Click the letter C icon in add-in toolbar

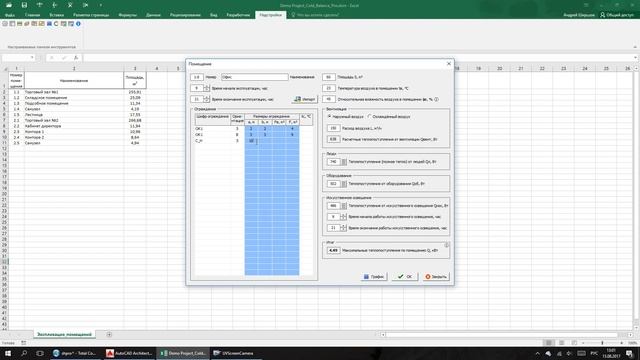(x=56, y=24)
